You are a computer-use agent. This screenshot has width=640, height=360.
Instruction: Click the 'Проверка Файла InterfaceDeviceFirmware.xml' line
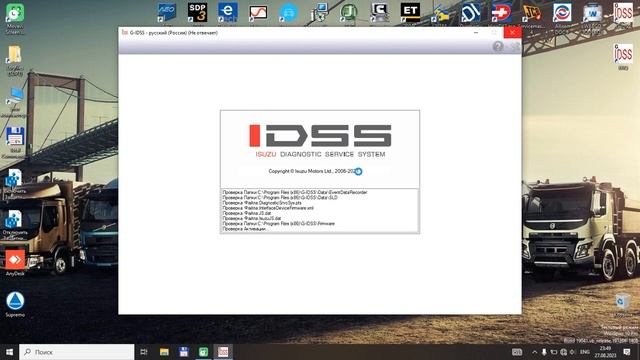pos(268,208)
